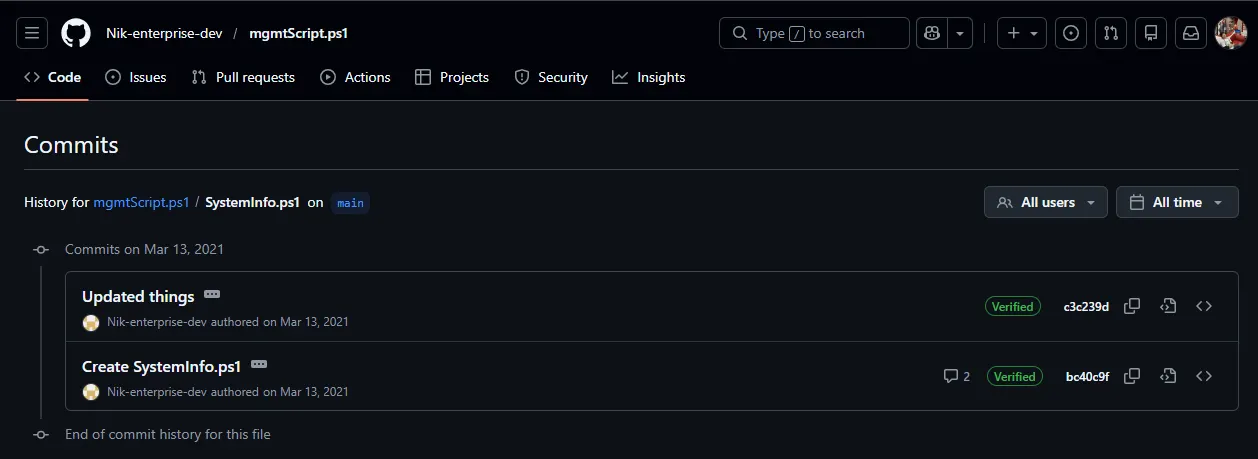Click the GitHub logo home icon
The image size is (1258, 459).
click(76, 33)
